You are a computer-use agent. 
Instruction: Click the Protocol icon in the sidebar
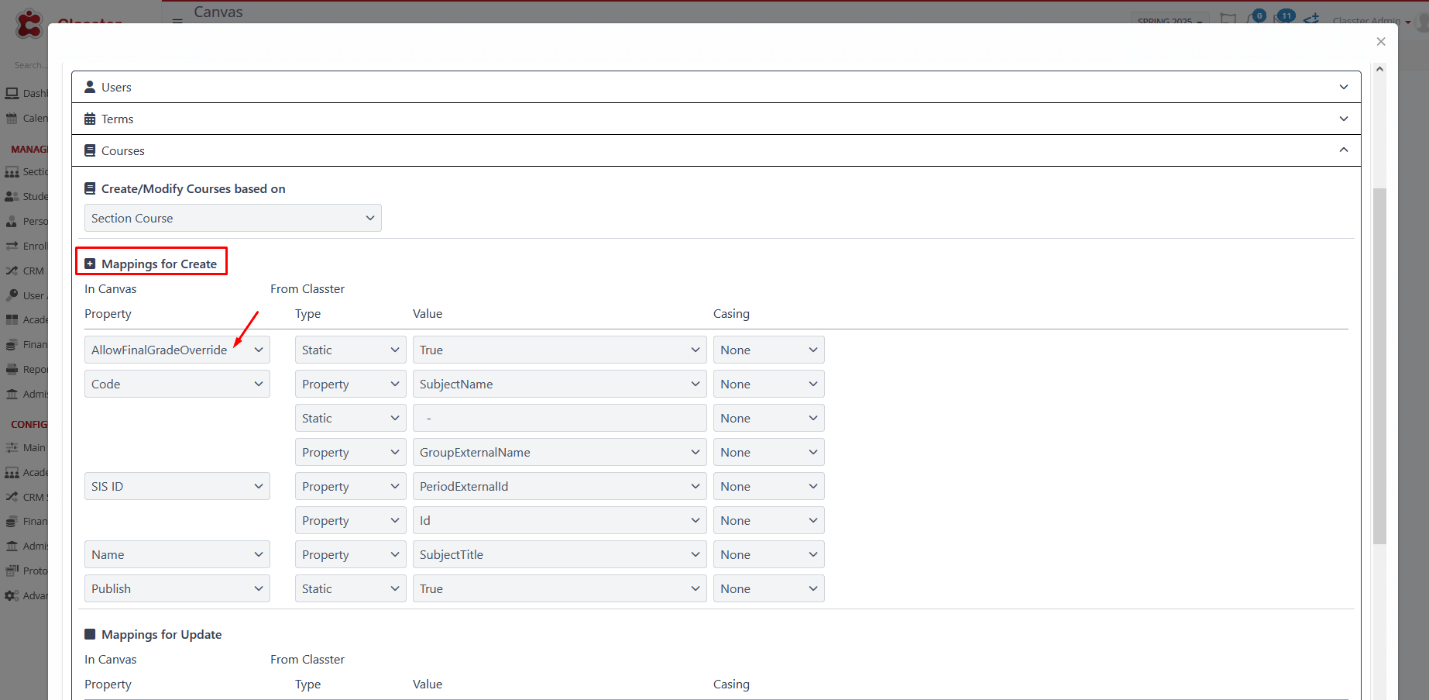[12, 571]
